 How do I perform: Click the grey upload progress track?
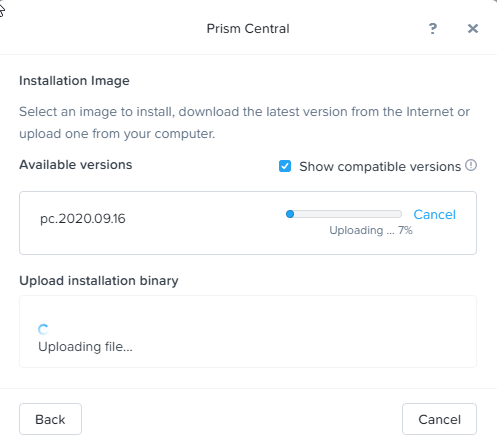[x=344, y=214]
